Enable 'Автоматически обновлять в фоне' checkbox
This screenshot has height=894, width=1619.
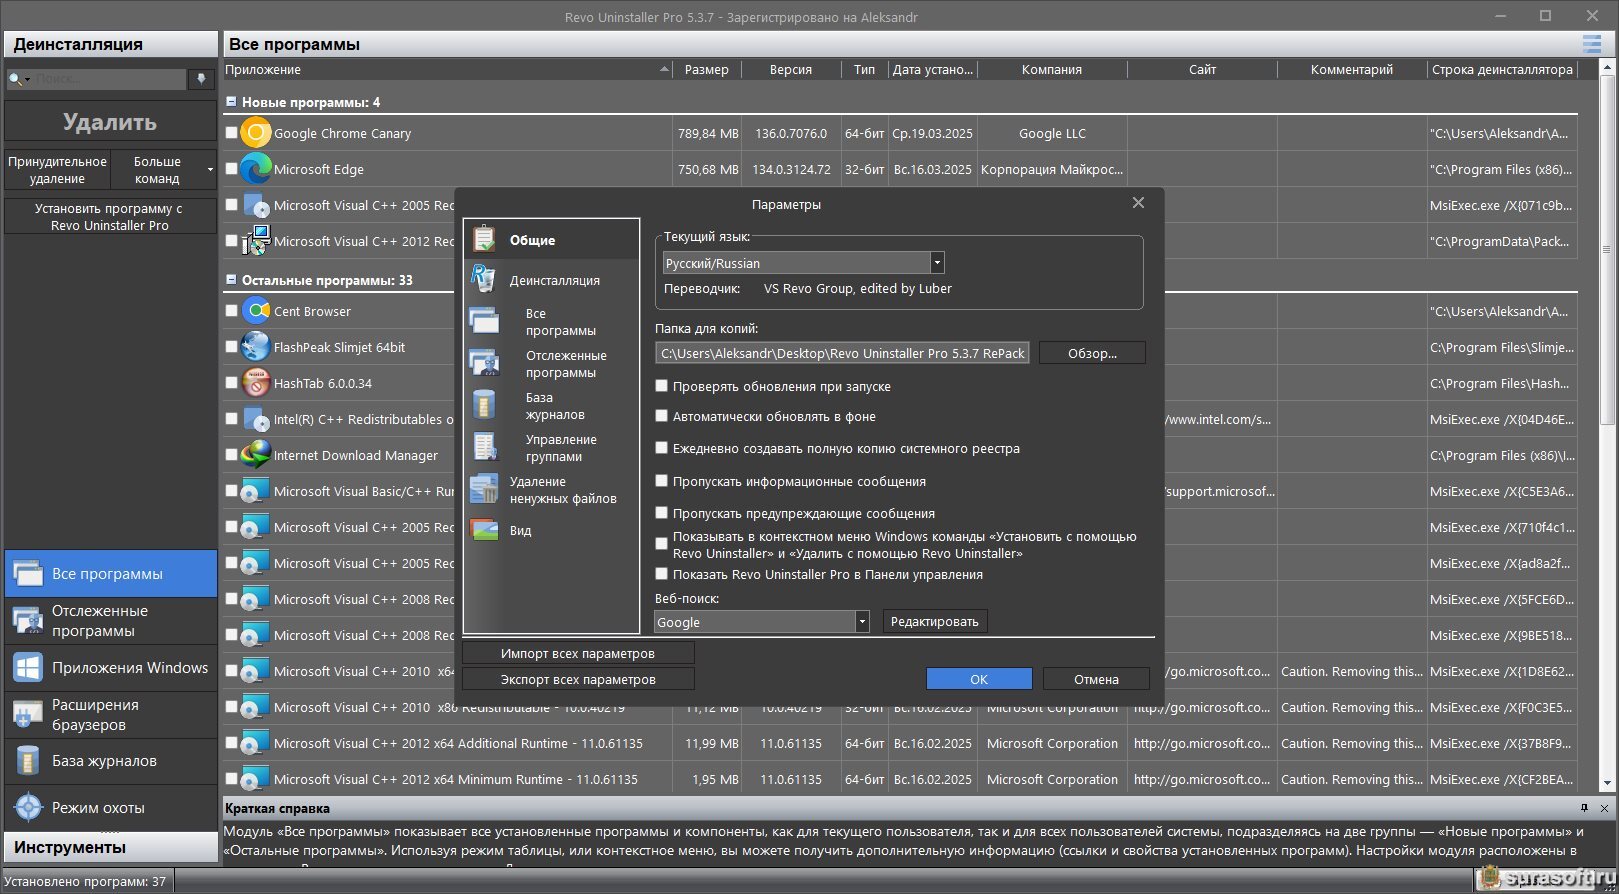[x=661, y=416]
